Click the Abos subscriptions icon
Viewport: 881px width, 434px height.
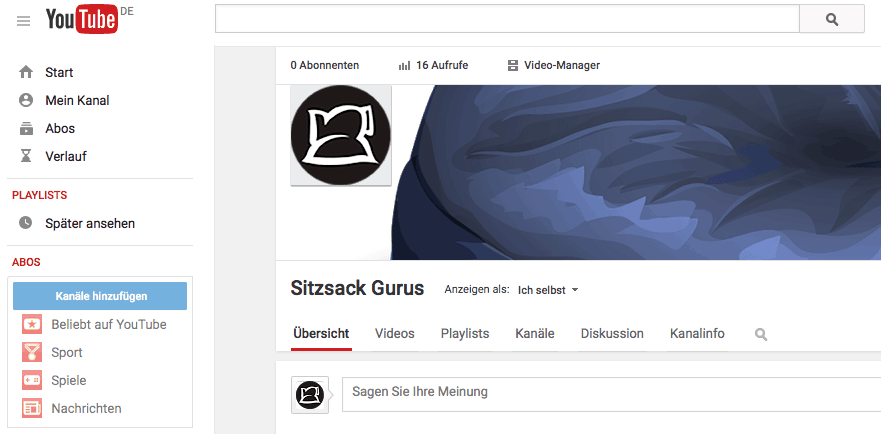point(26,128)
